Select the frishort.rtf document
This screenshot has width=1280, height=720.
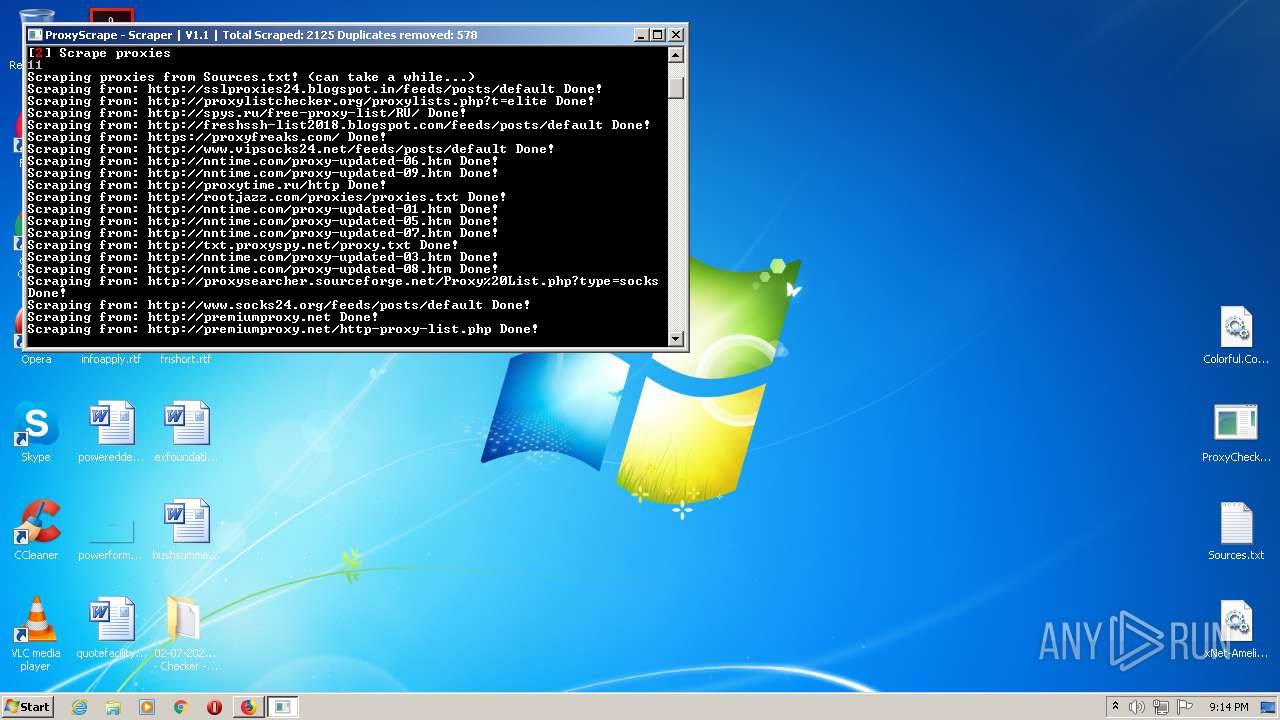tap(186, 358)
